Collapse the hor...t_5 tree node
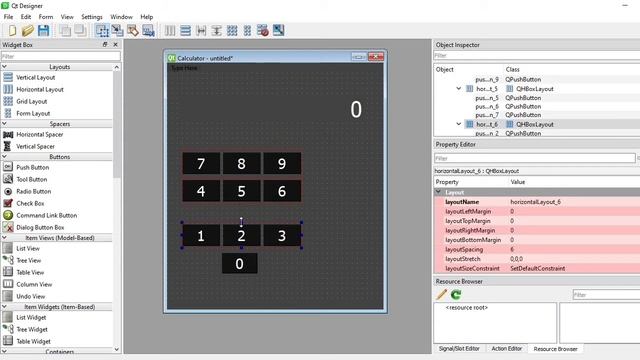This screenshot has height=360, width=640. point(459,89)
